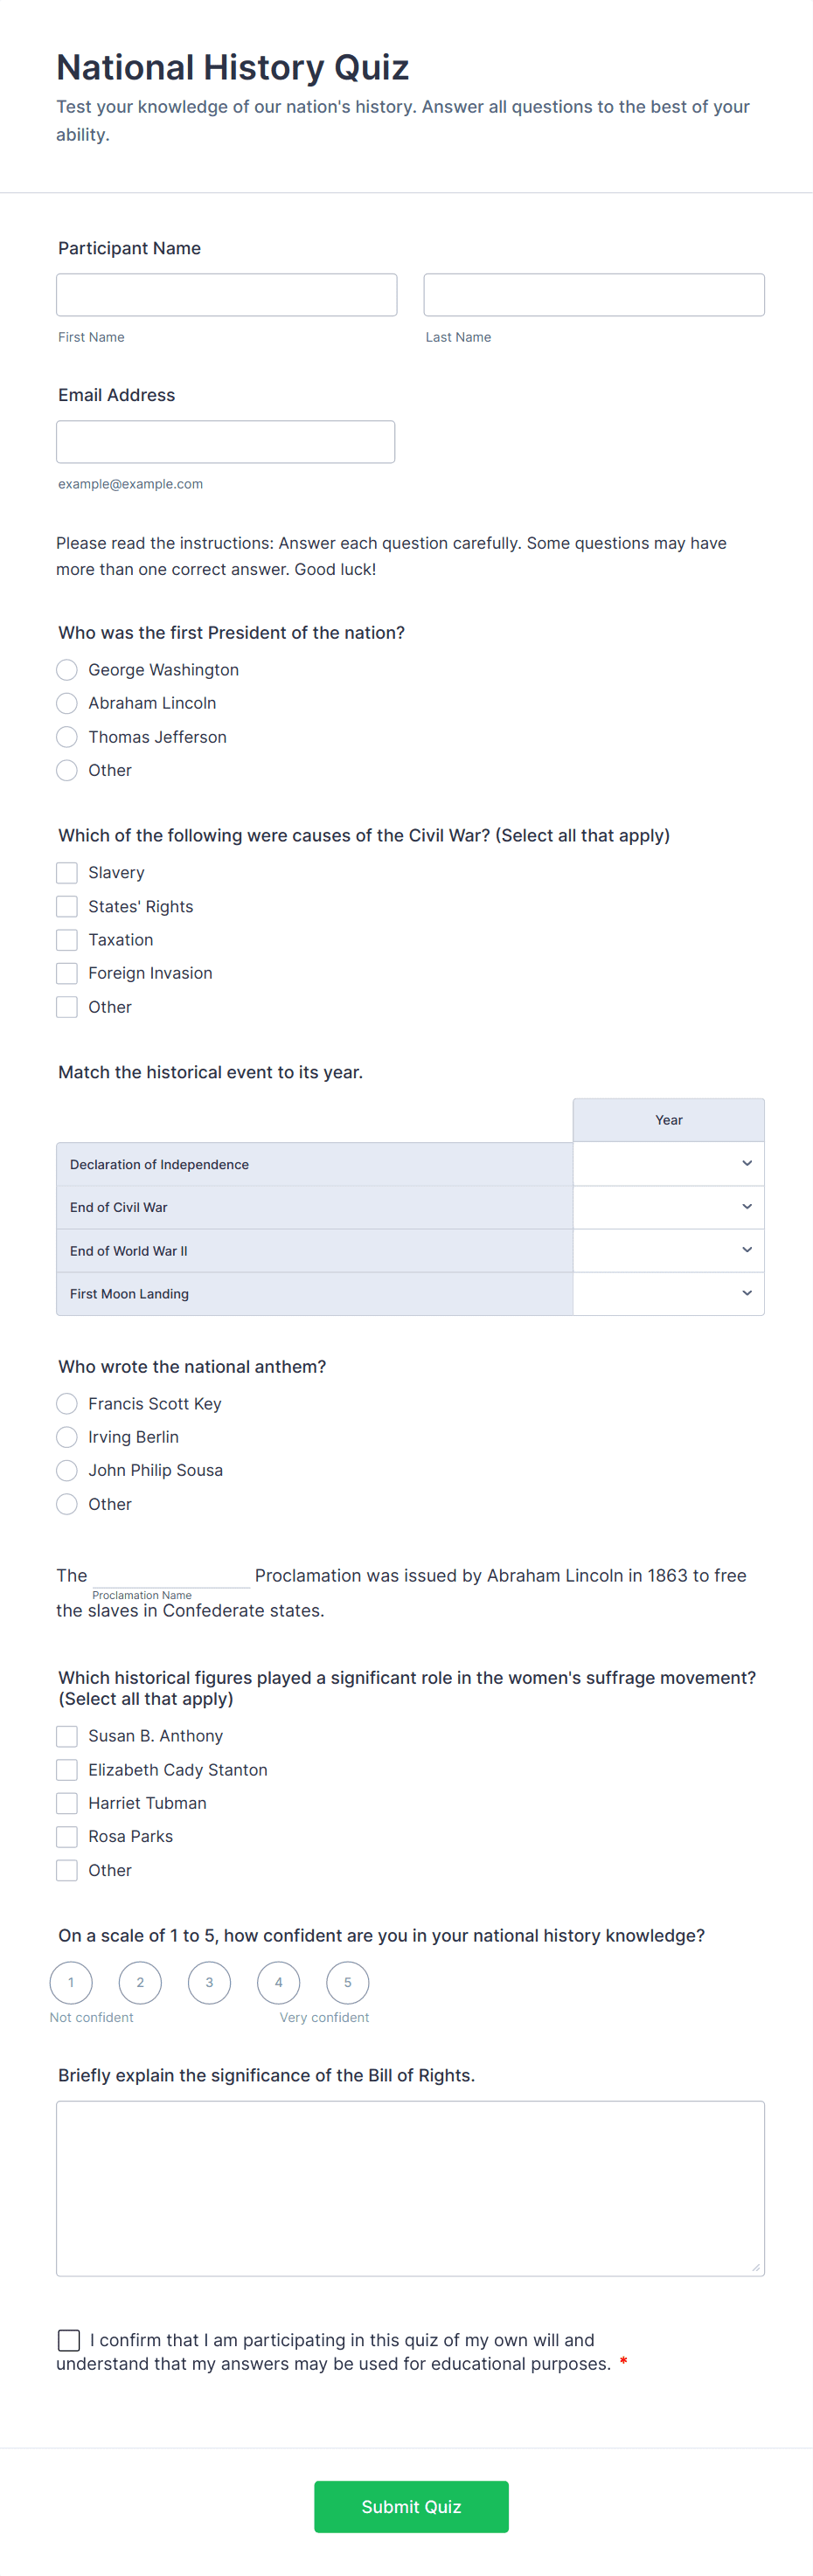Select Francis Scott Key option
This screenshot has height=2576, width=813.
click(67, 1404)
